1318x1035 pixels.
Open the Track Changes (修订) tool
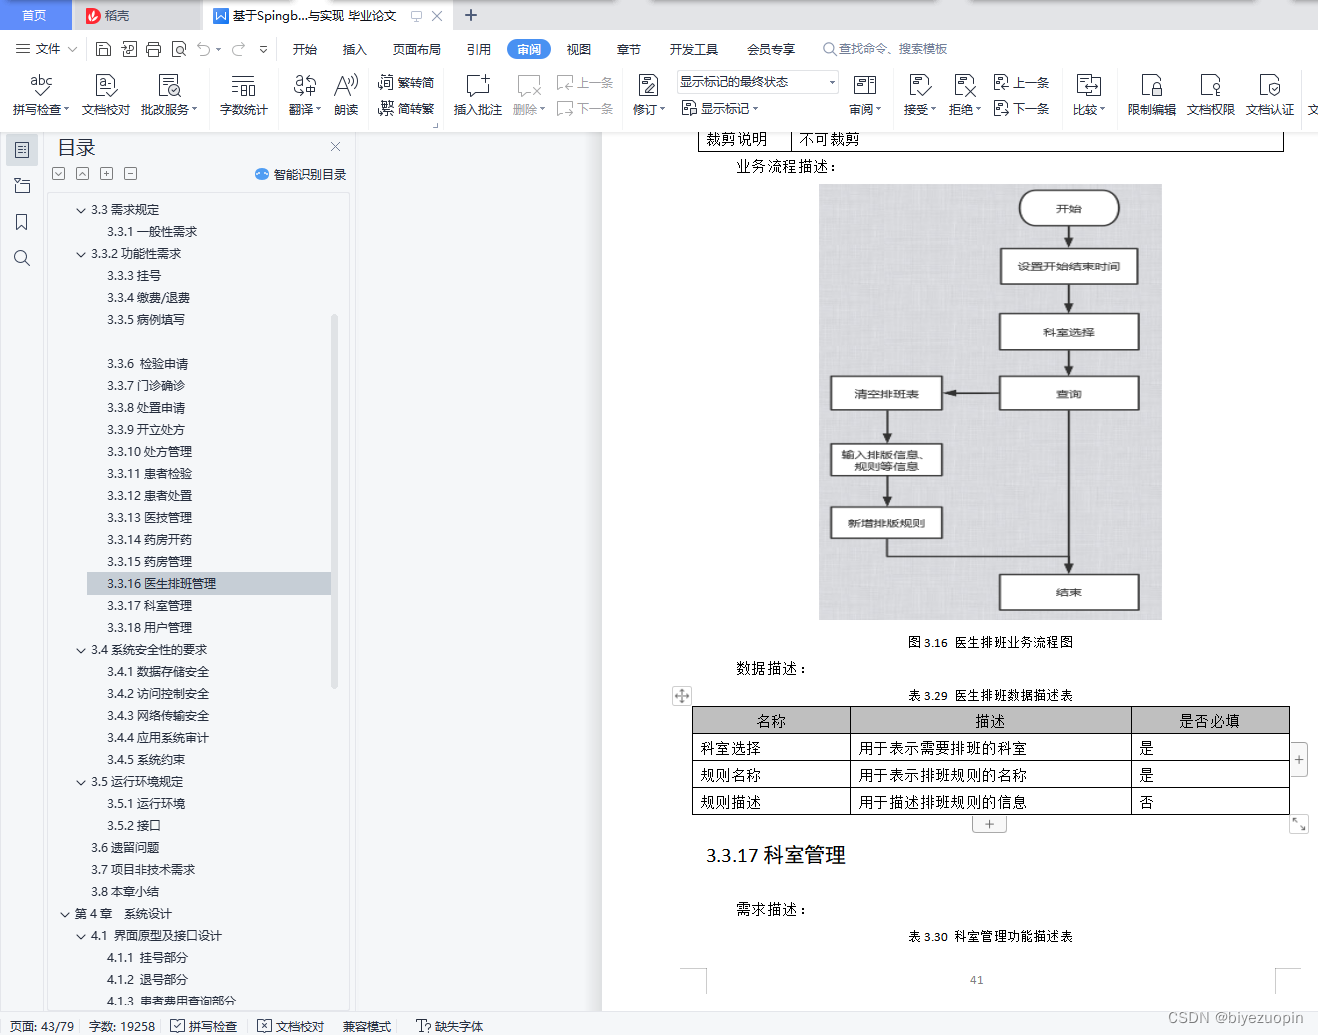pyautogui.click(x=648, y=95)
